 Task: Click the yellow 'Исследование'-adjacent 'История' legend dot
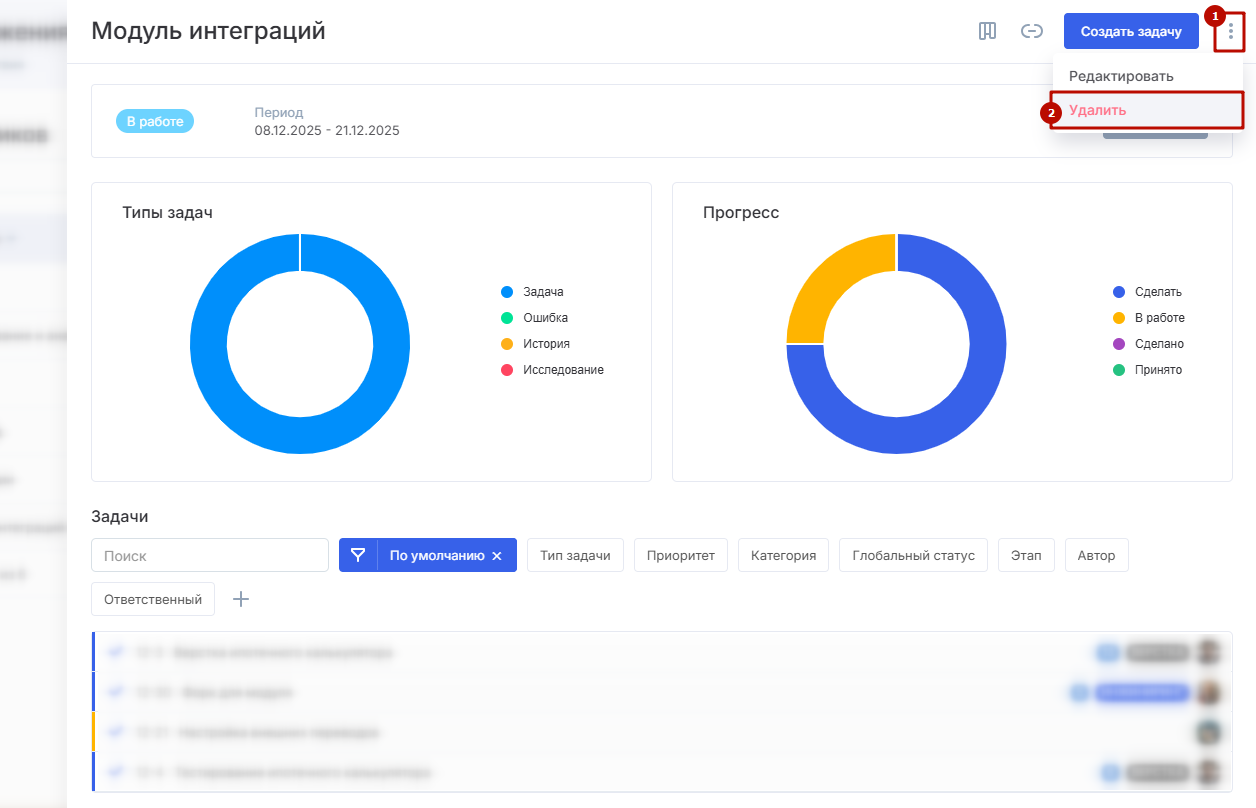tap(507, 344)
